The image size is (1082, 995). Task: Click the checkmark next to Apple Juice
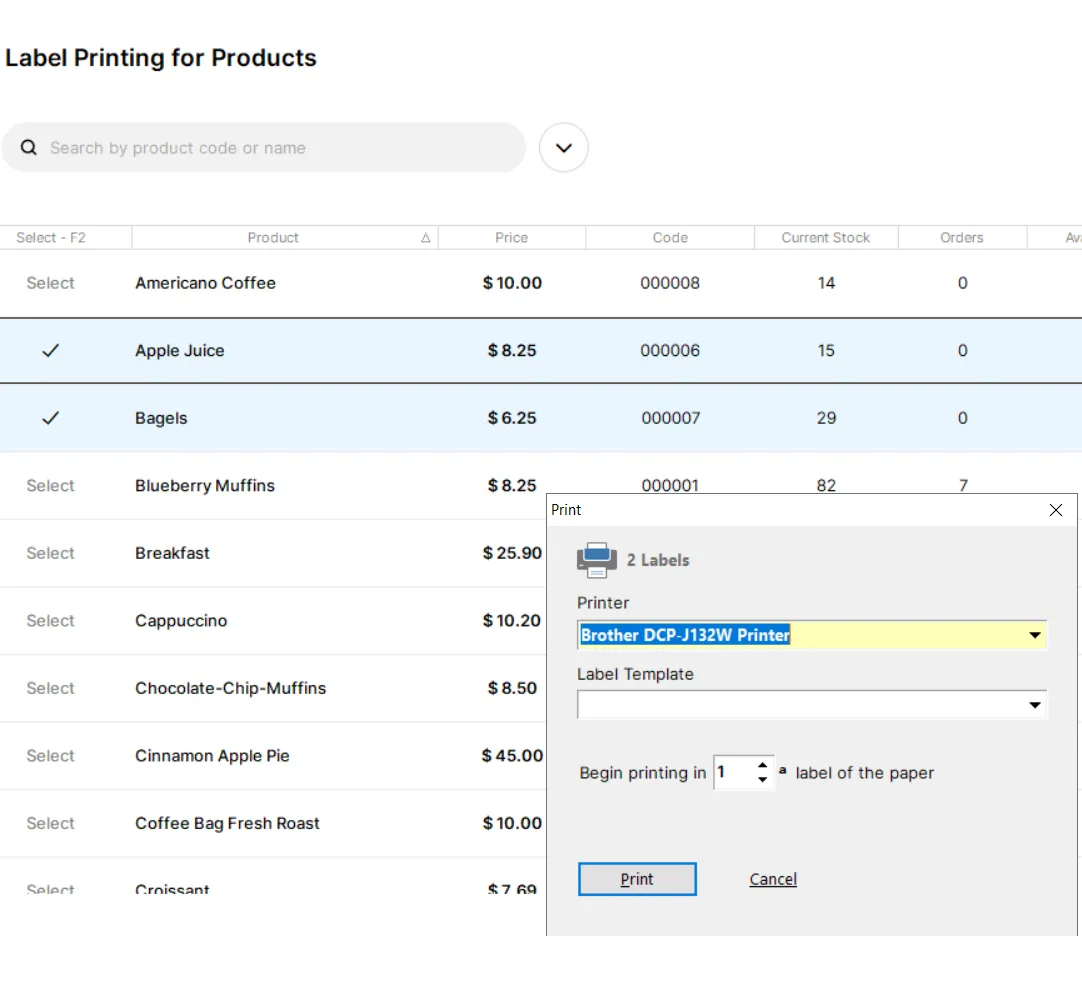(x=50, y=351)
